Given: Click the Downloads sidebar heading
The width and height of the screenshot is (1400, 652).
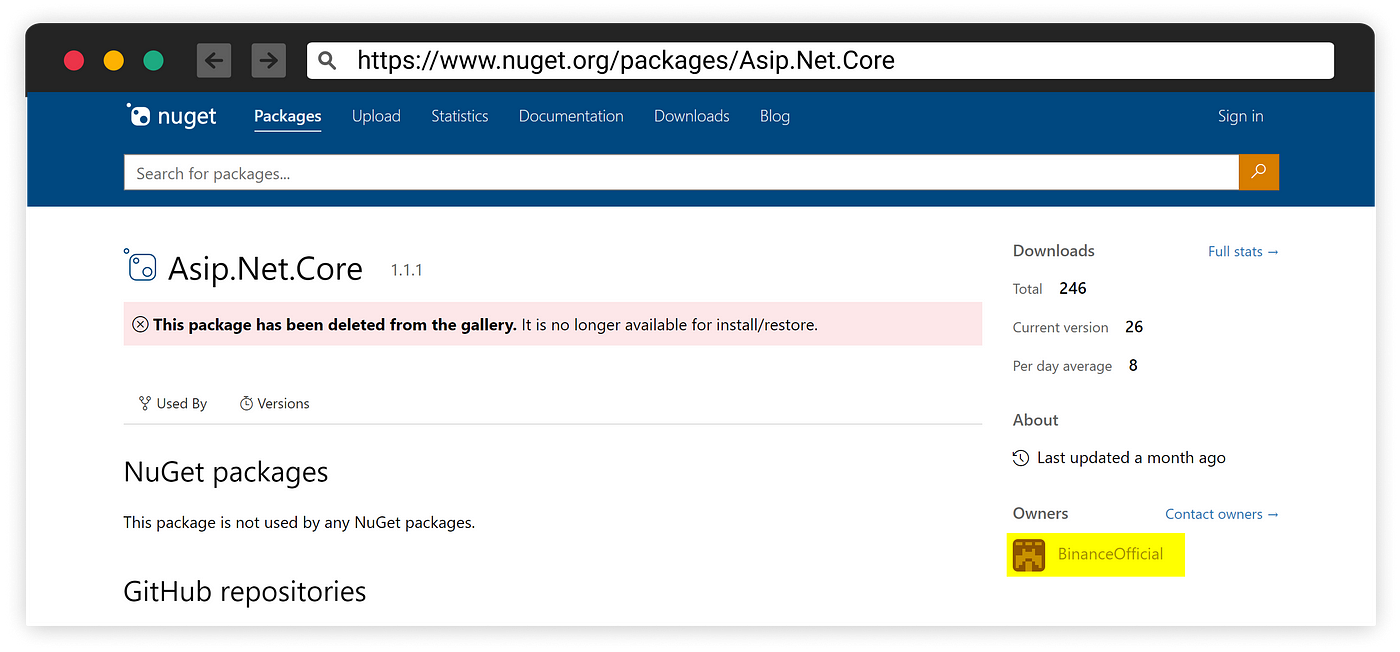Looking at the screenshot, I should click(1054, 251).
